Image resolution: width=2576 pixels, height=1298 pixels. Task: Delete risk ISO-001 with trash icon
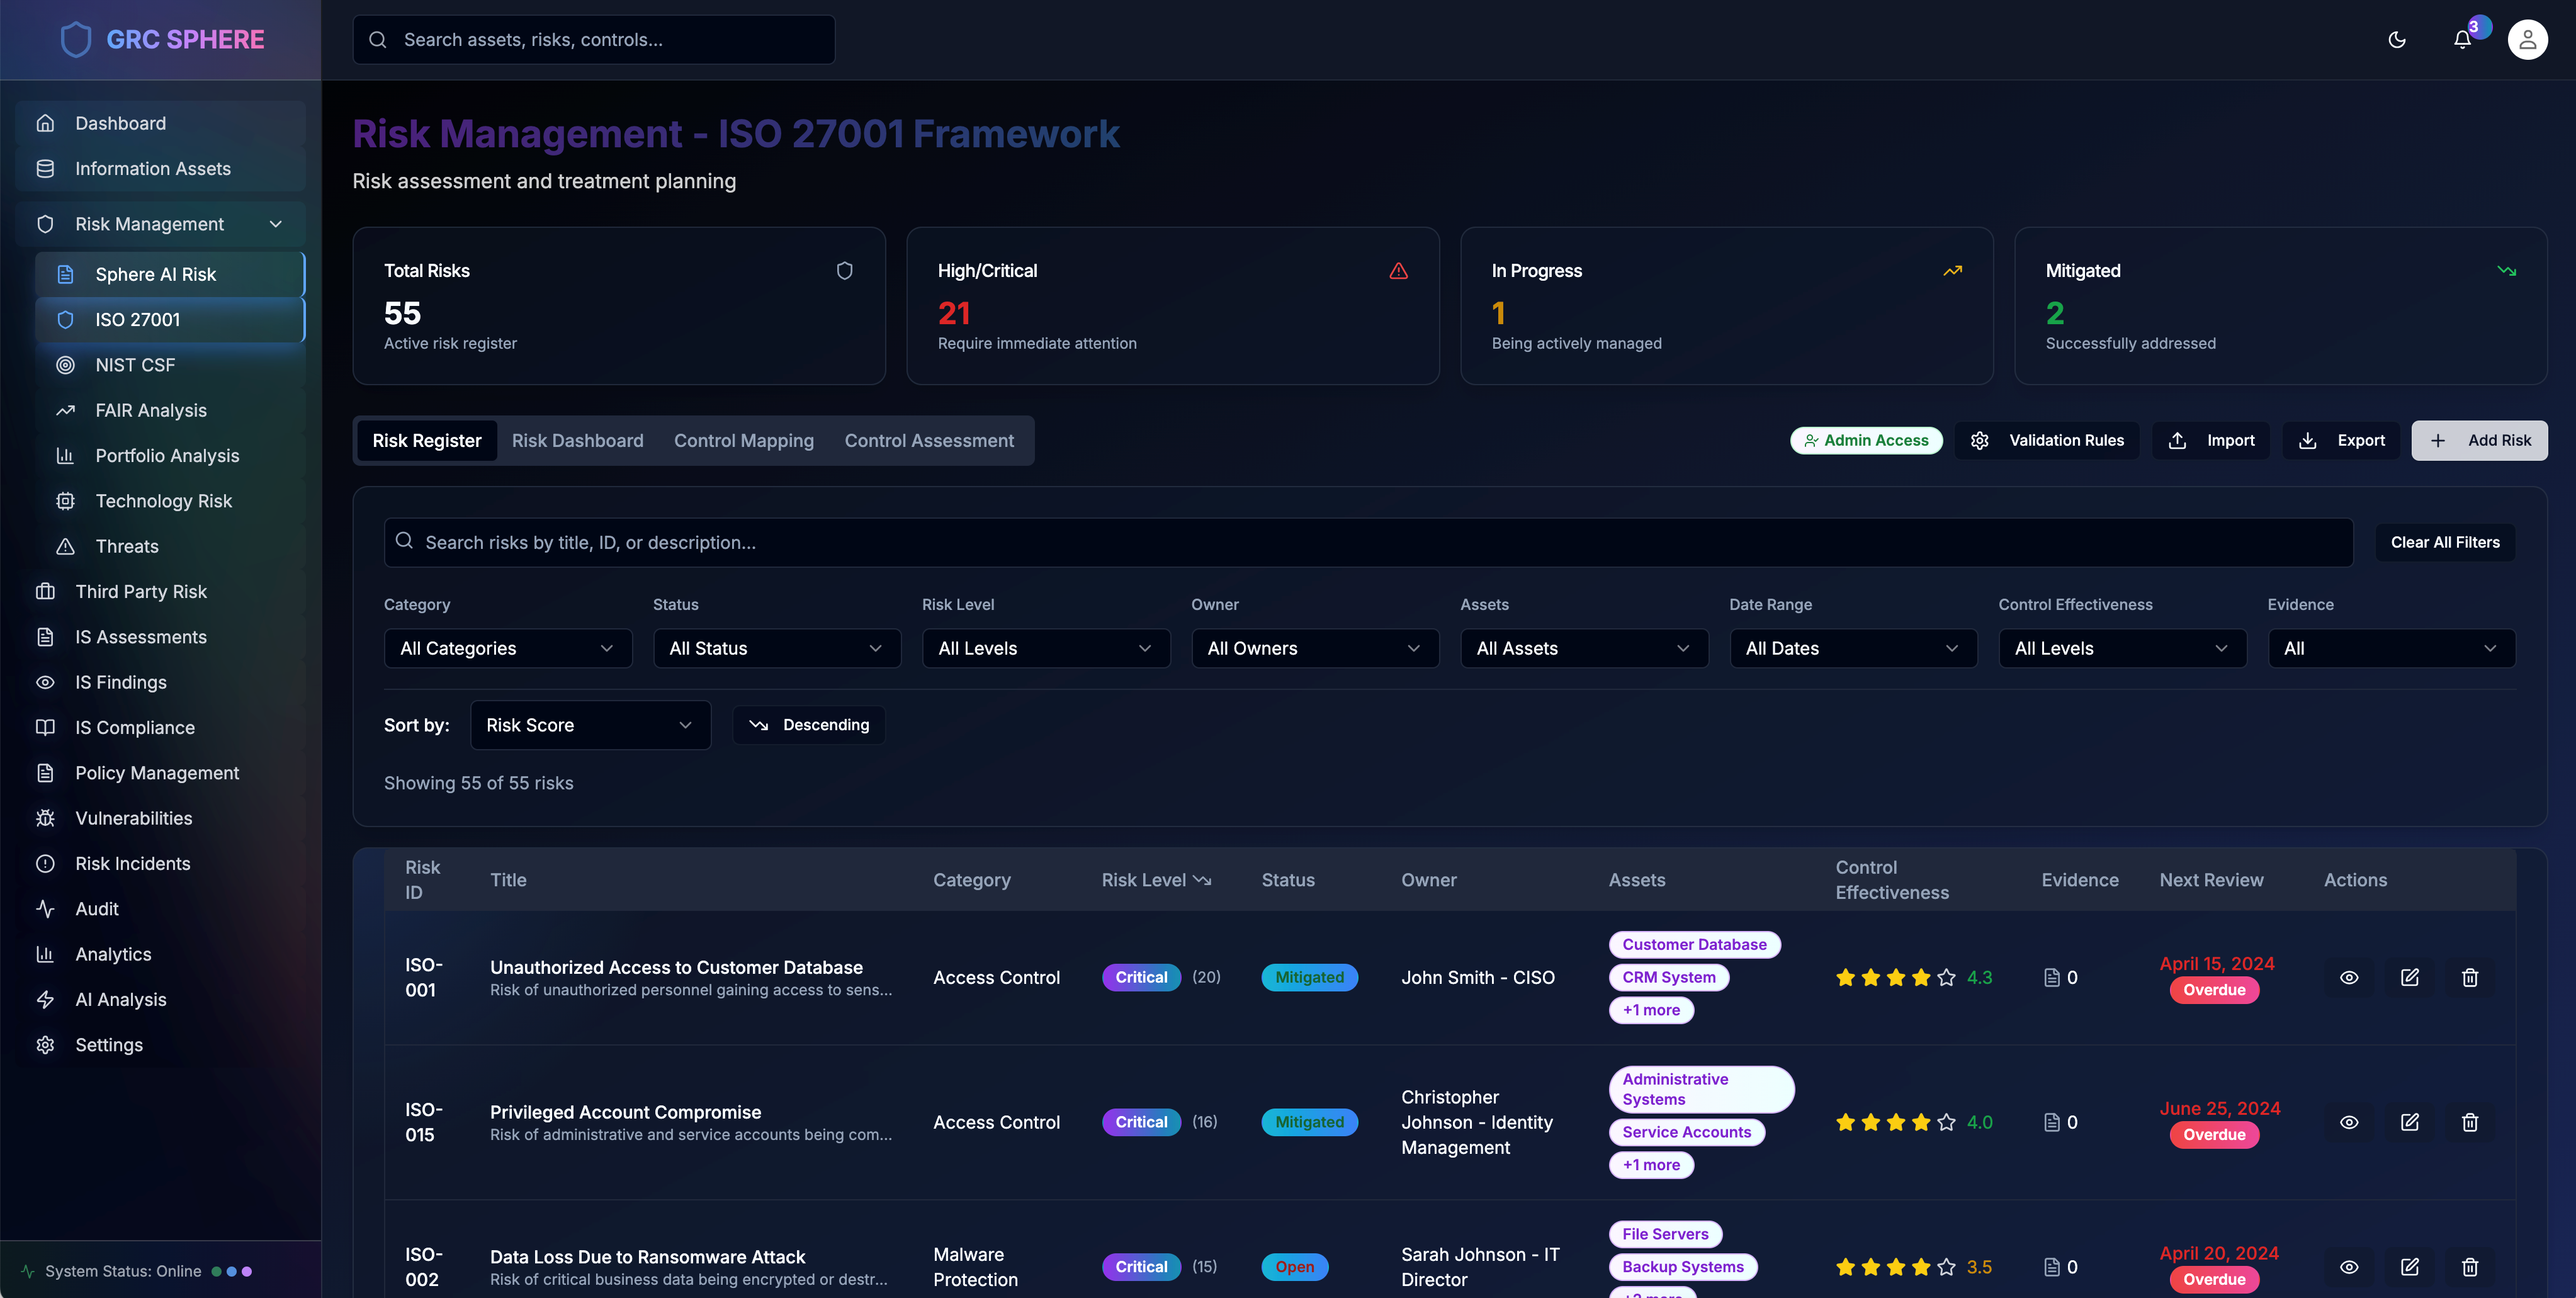2469,977
